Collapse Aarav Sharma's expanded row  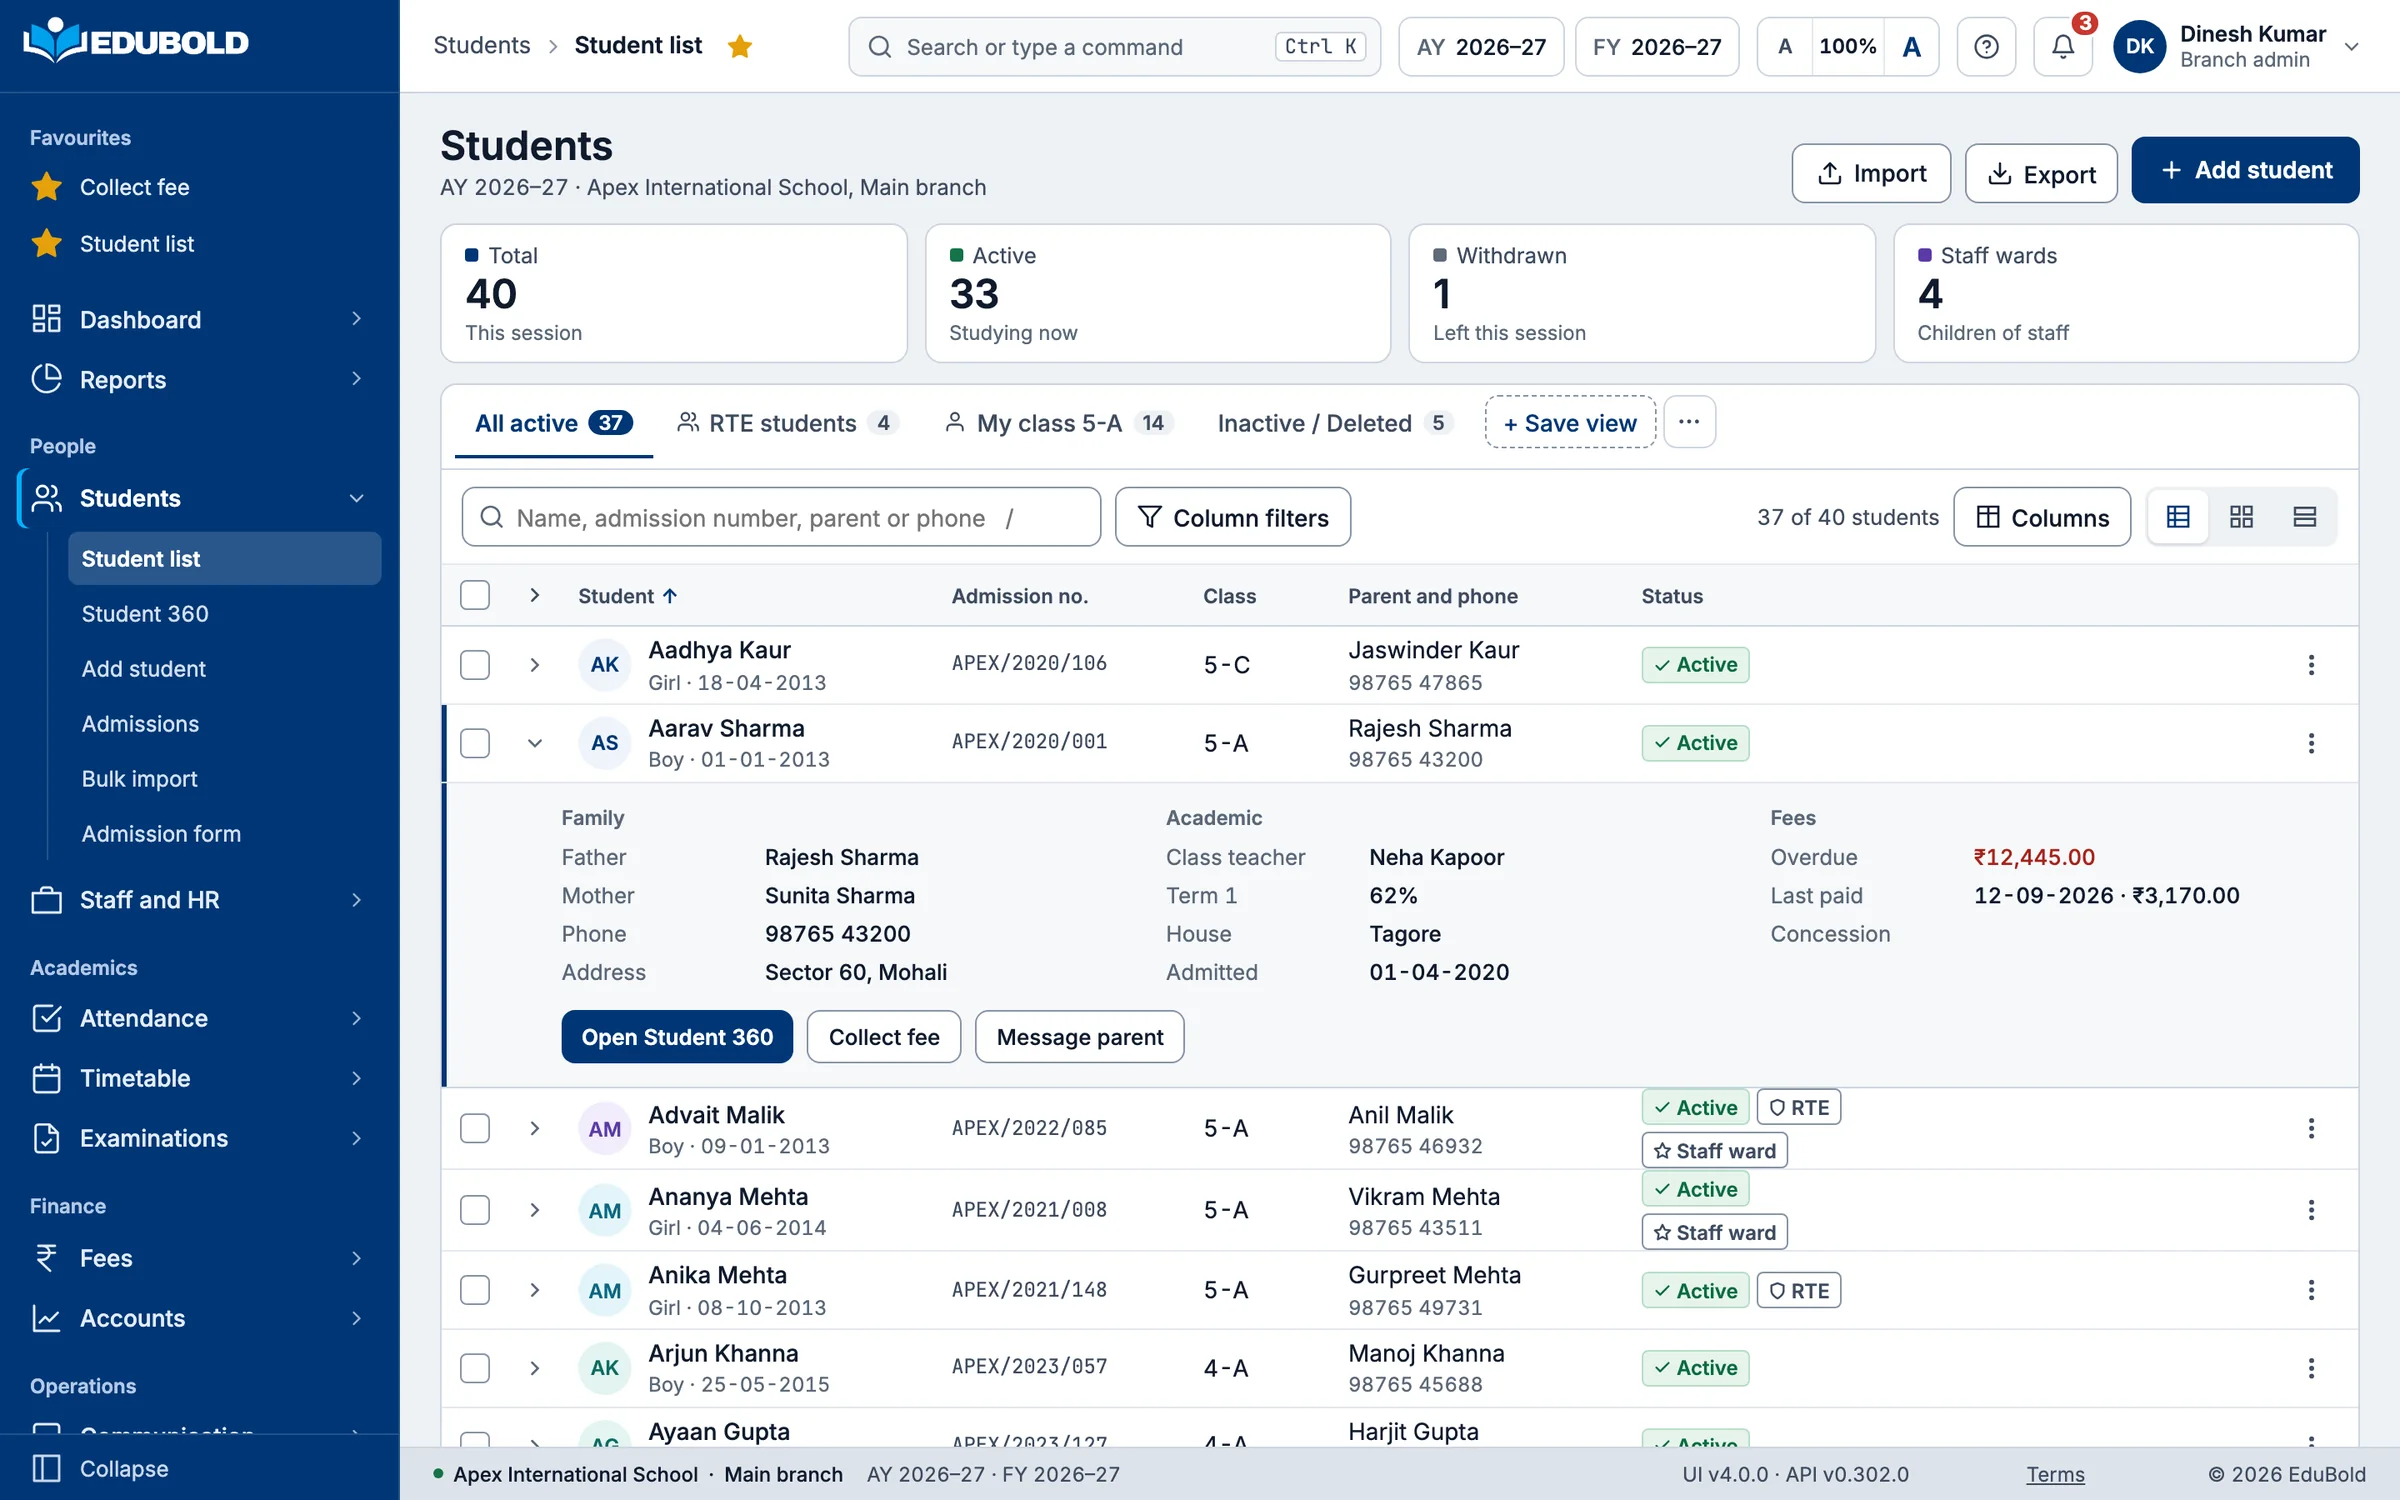[535, 743]
